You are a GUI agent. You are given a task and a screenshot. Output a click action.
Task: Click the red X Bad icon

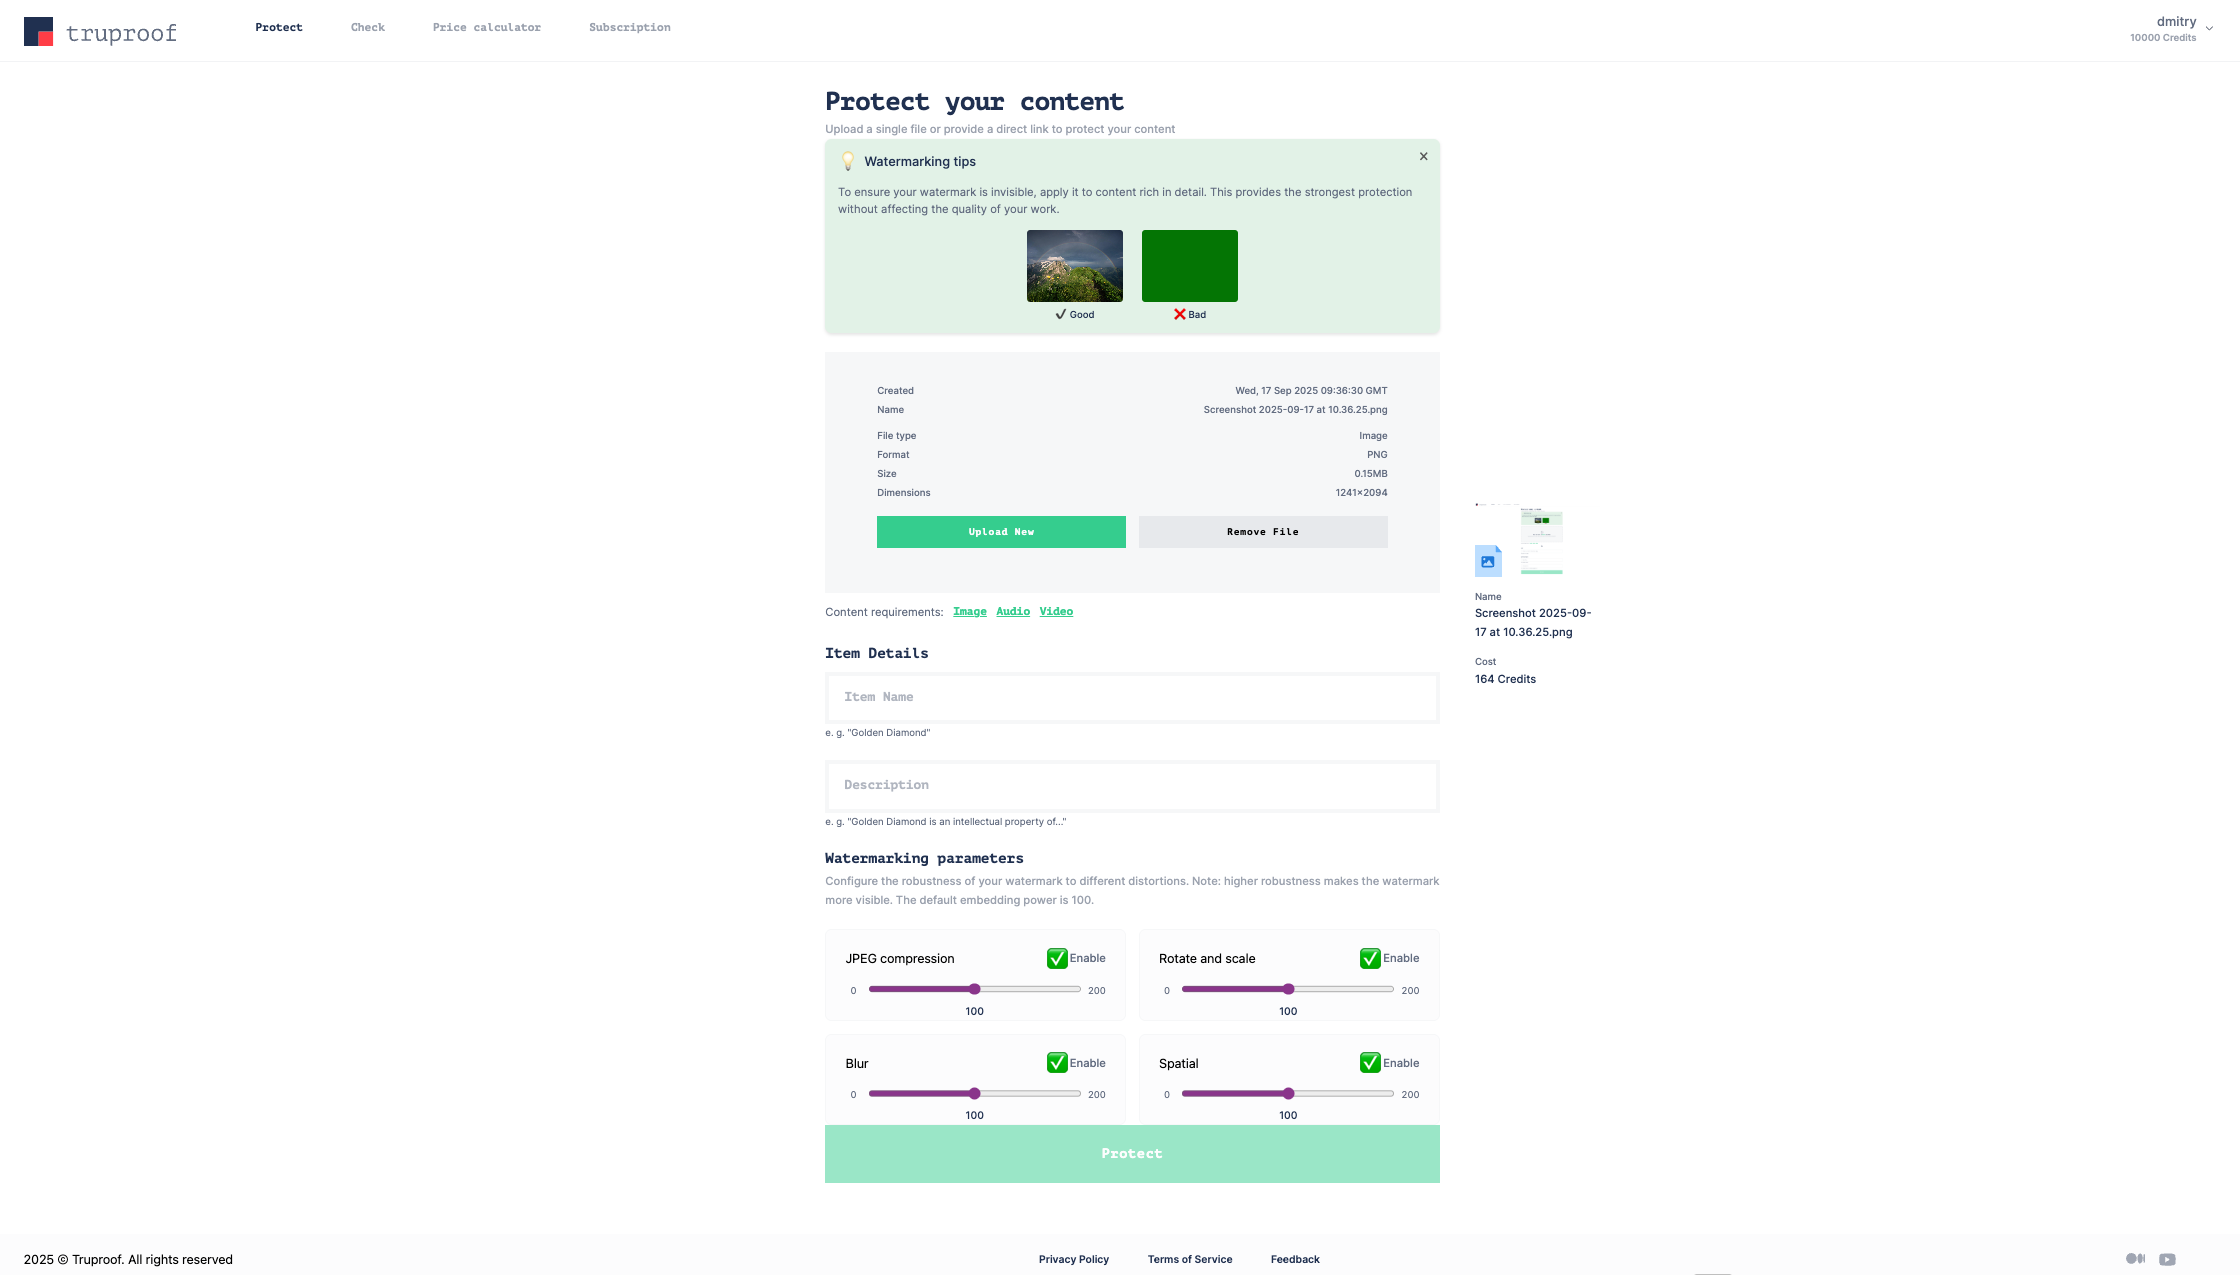click(x=1180, y=314)
